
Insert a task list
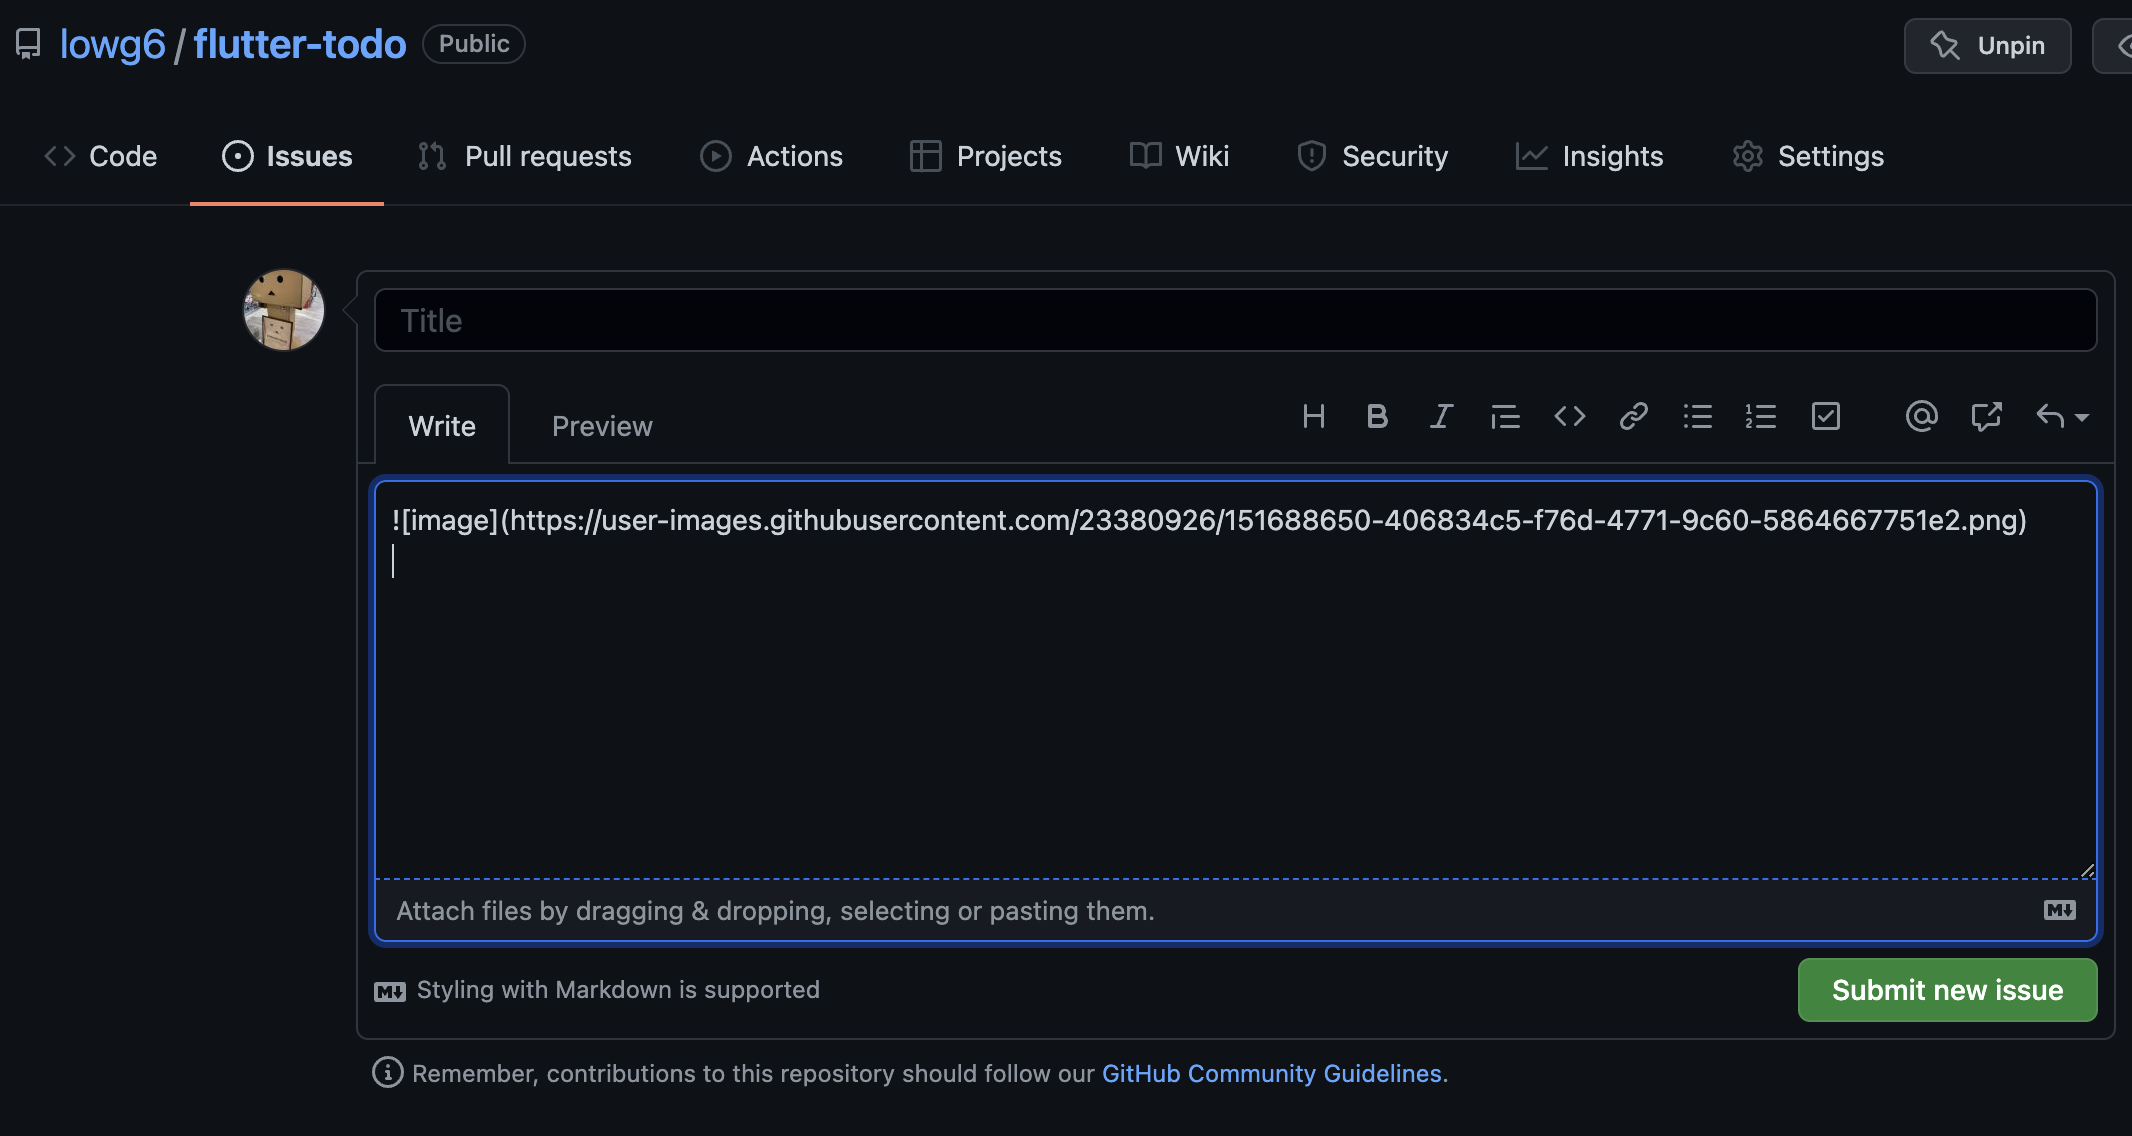pyautogui.click(x=1825, y=417)
